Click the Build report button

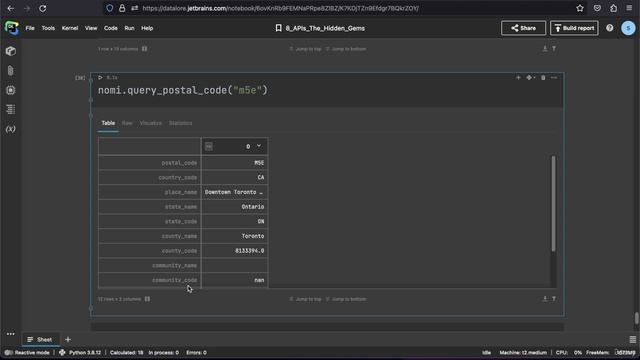[x=574, y=28]
